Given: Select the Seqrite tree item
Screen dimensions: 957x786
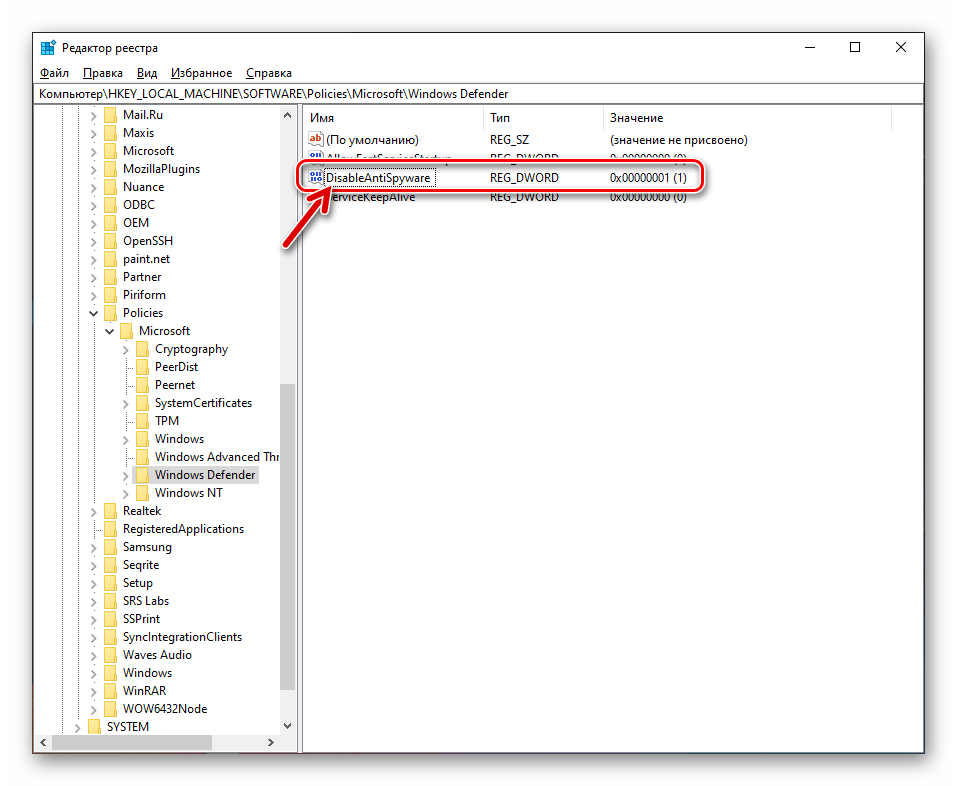Looking at the screenshot, I should 141,565.
